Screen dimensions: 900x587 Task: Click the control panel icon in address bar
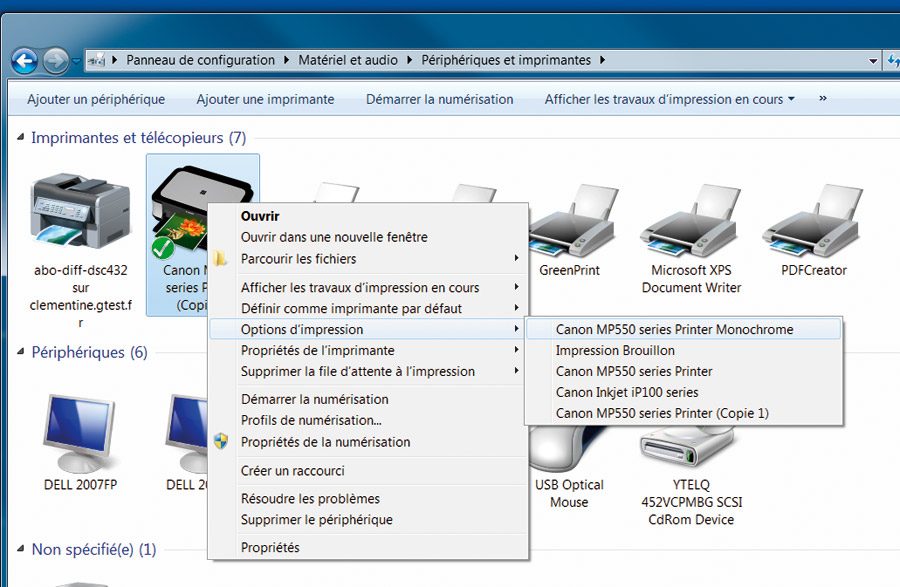coord(97,60)
